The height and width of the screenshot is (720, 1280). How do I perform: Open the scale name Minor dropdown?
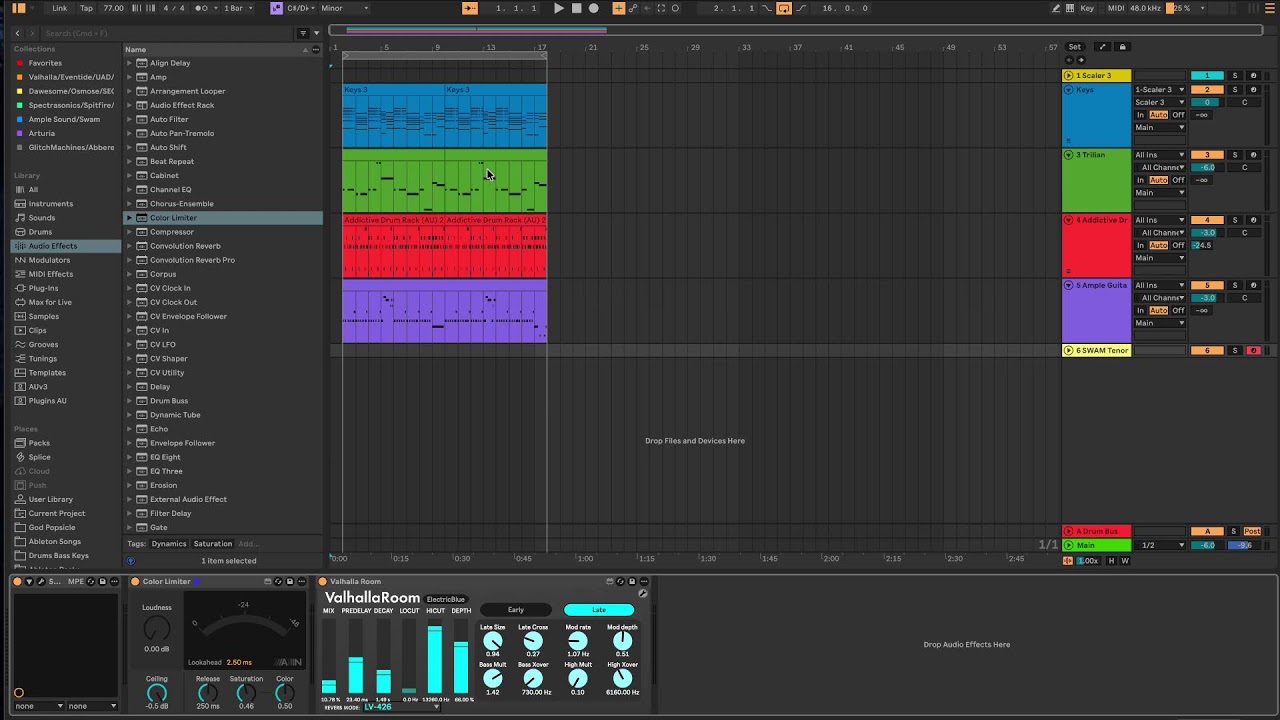pos(344,8)
